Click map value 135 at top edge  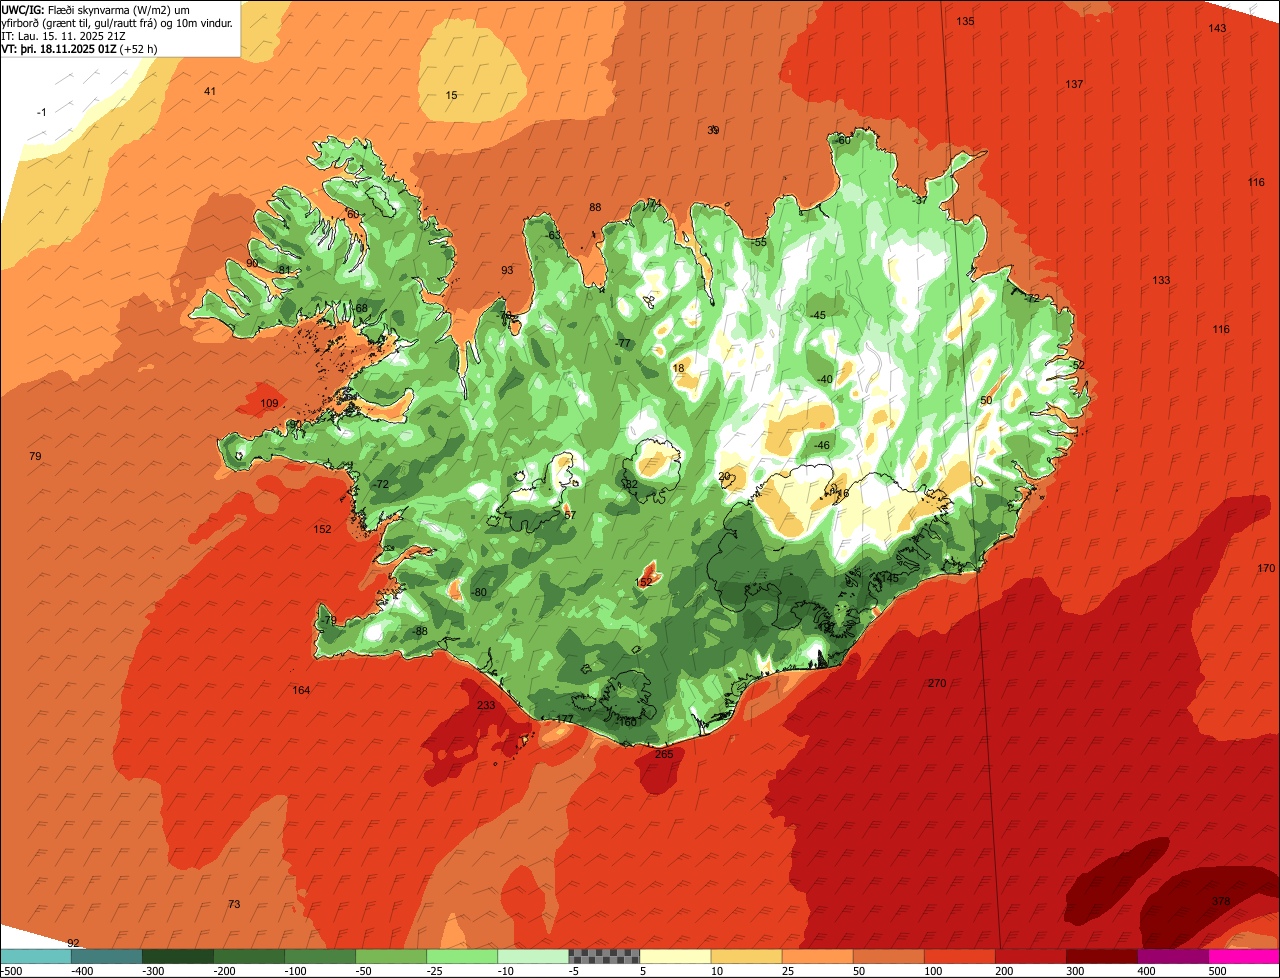coord(965,21)
